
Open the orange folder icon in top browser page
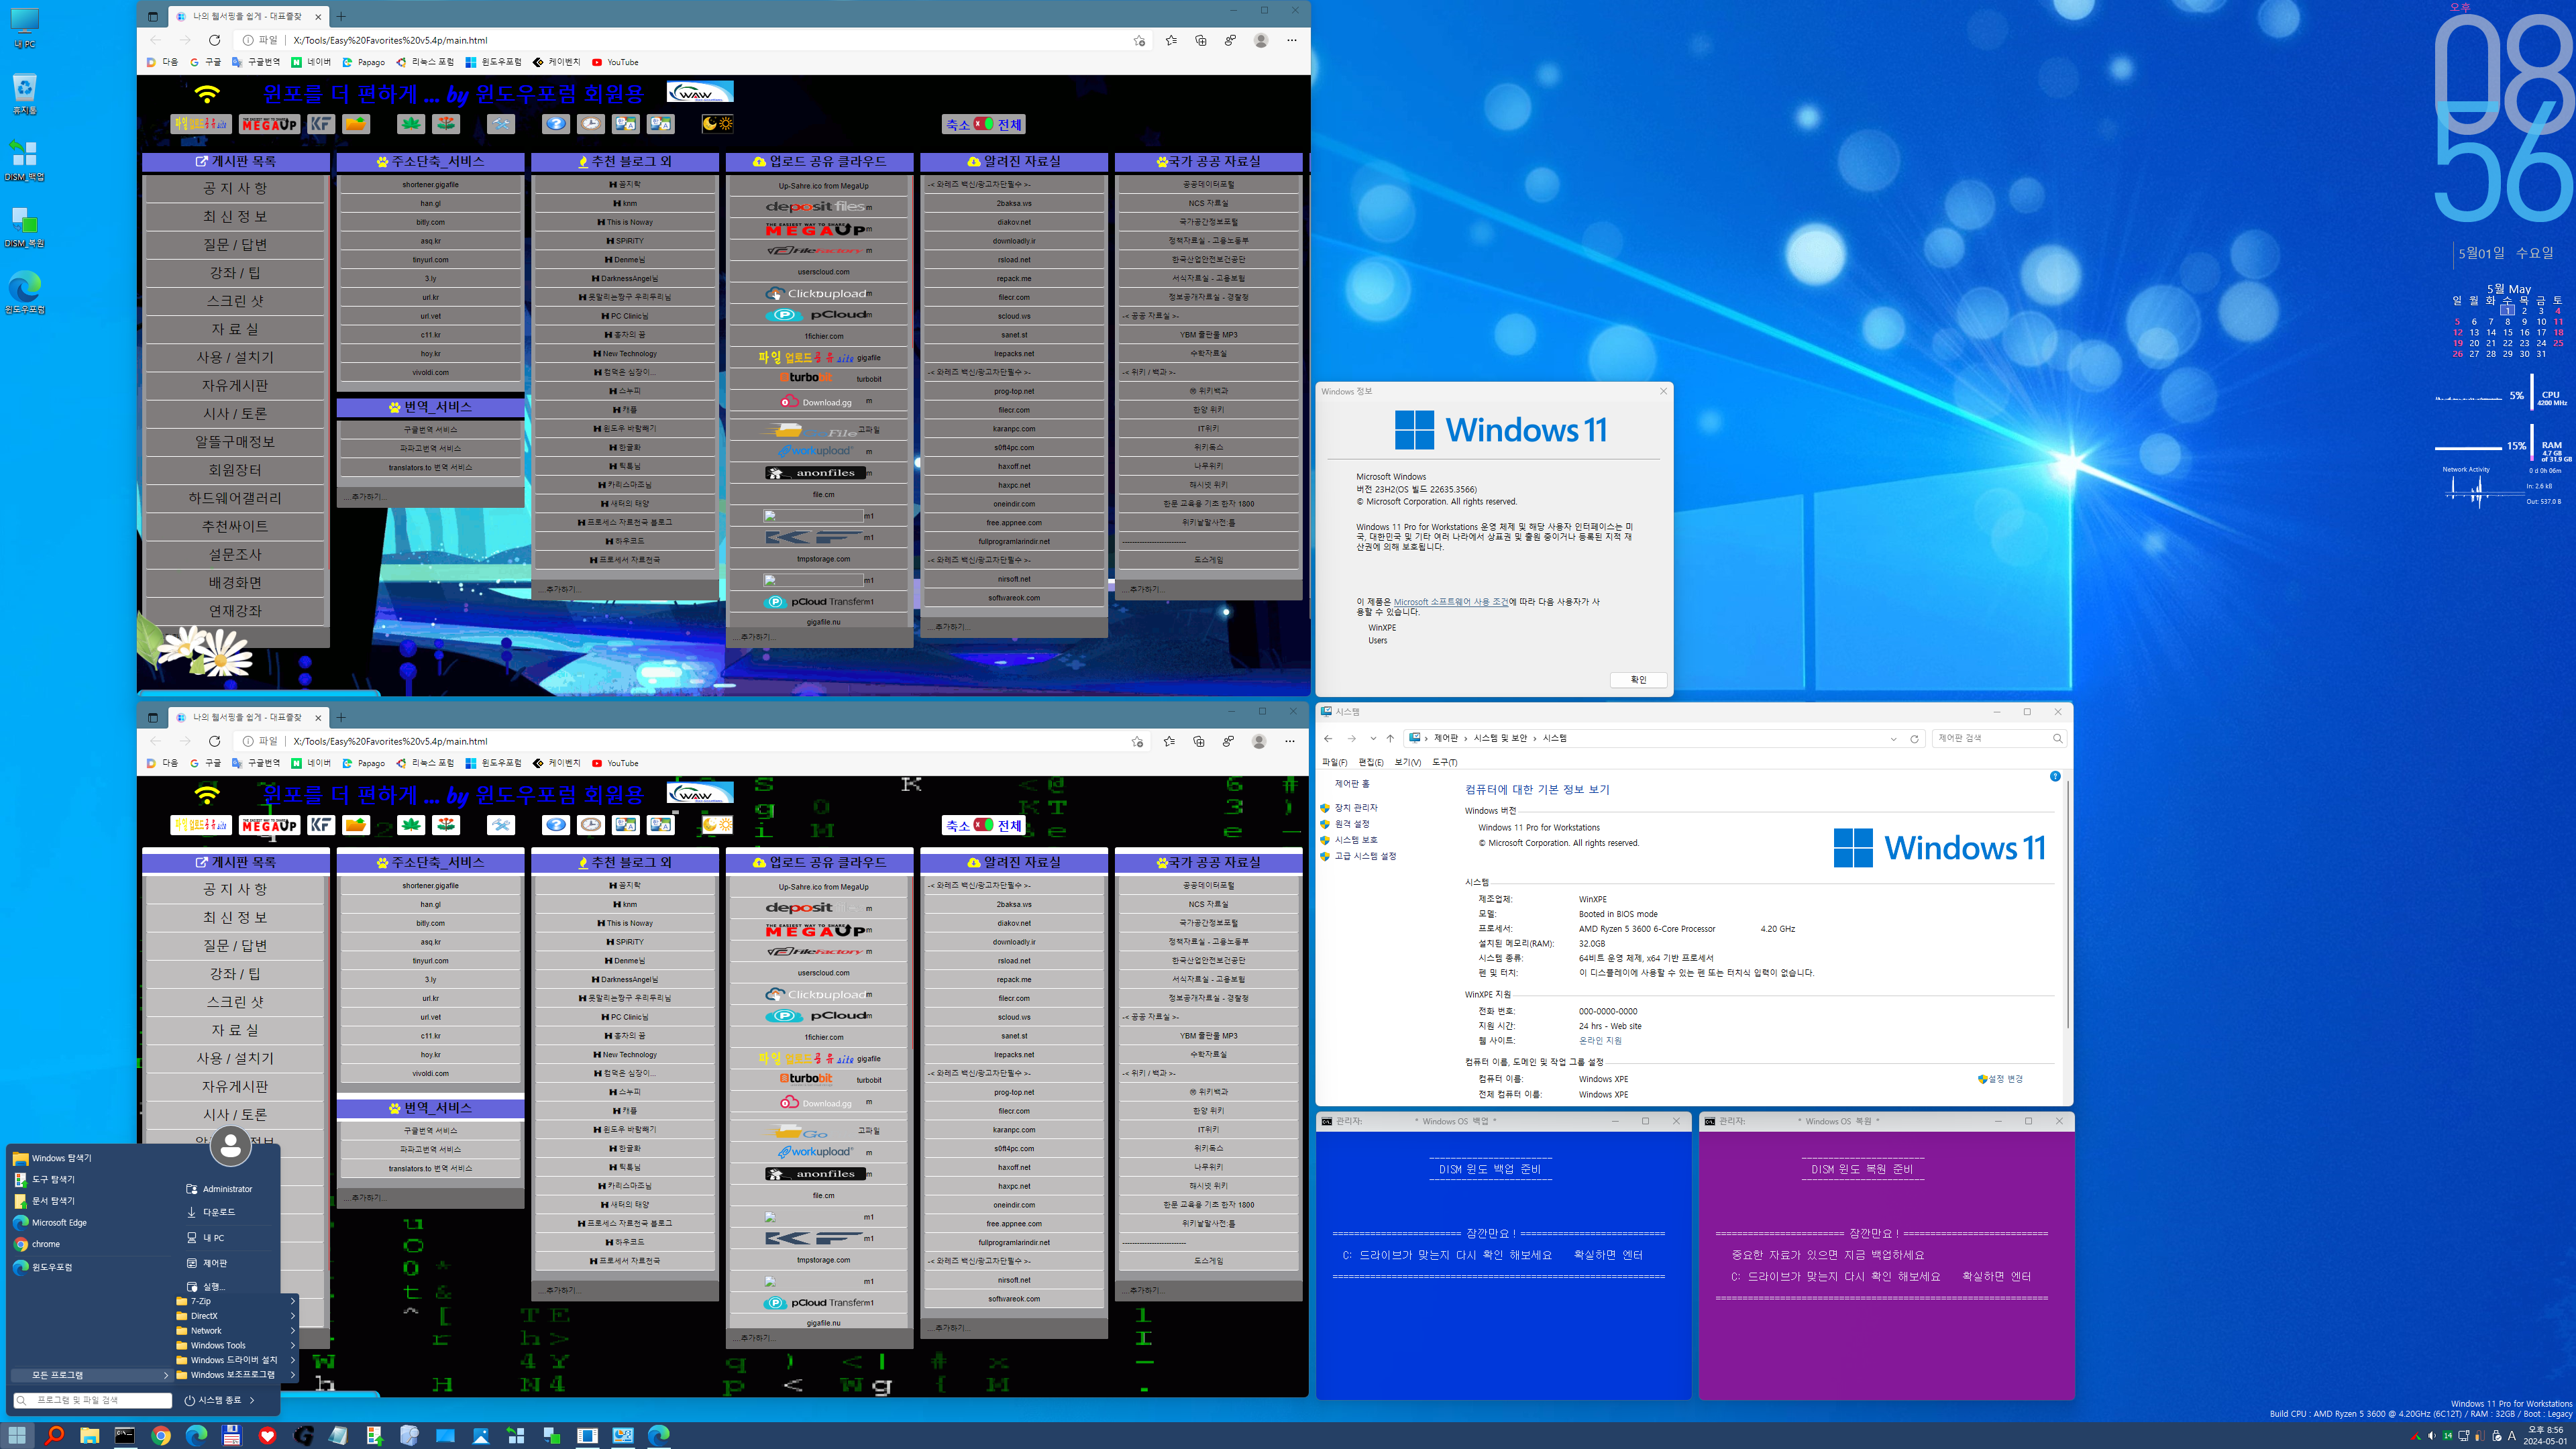(356, 124)
